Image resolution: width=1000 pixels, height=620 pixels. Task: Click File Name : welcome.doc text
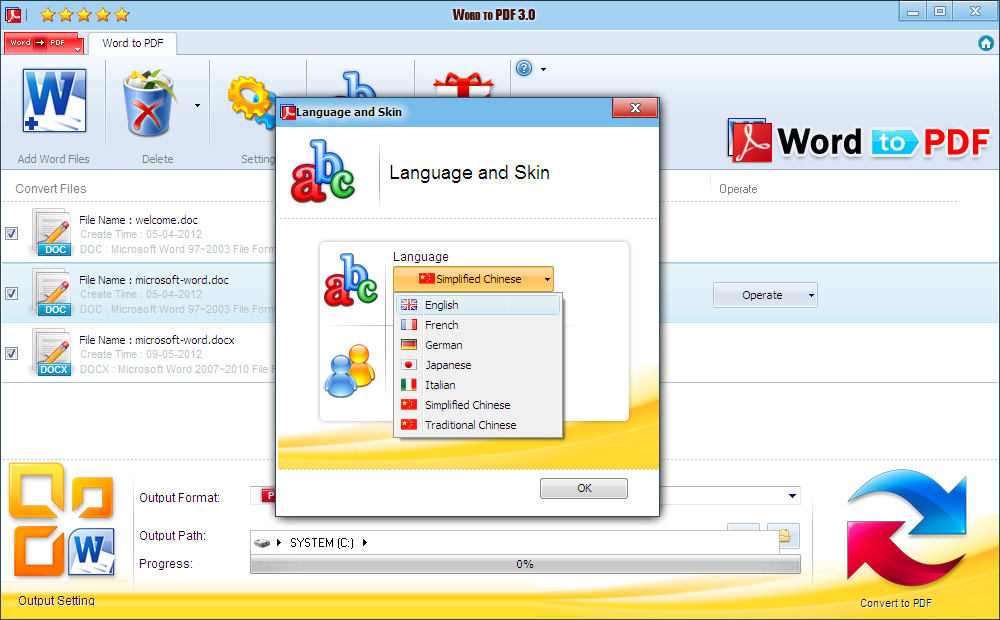[x=138, y=220]
